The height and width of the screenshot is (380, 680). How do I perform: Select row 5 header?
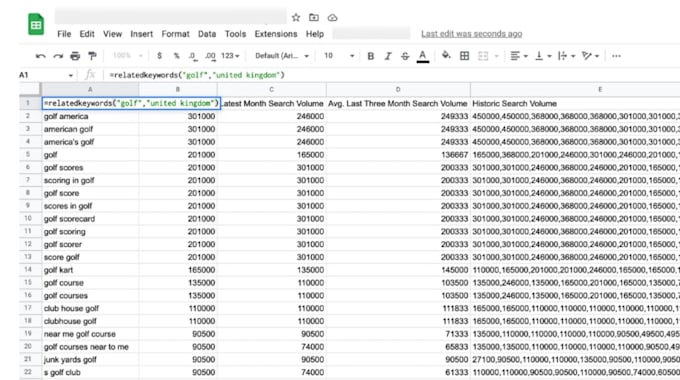click(28, 154)
